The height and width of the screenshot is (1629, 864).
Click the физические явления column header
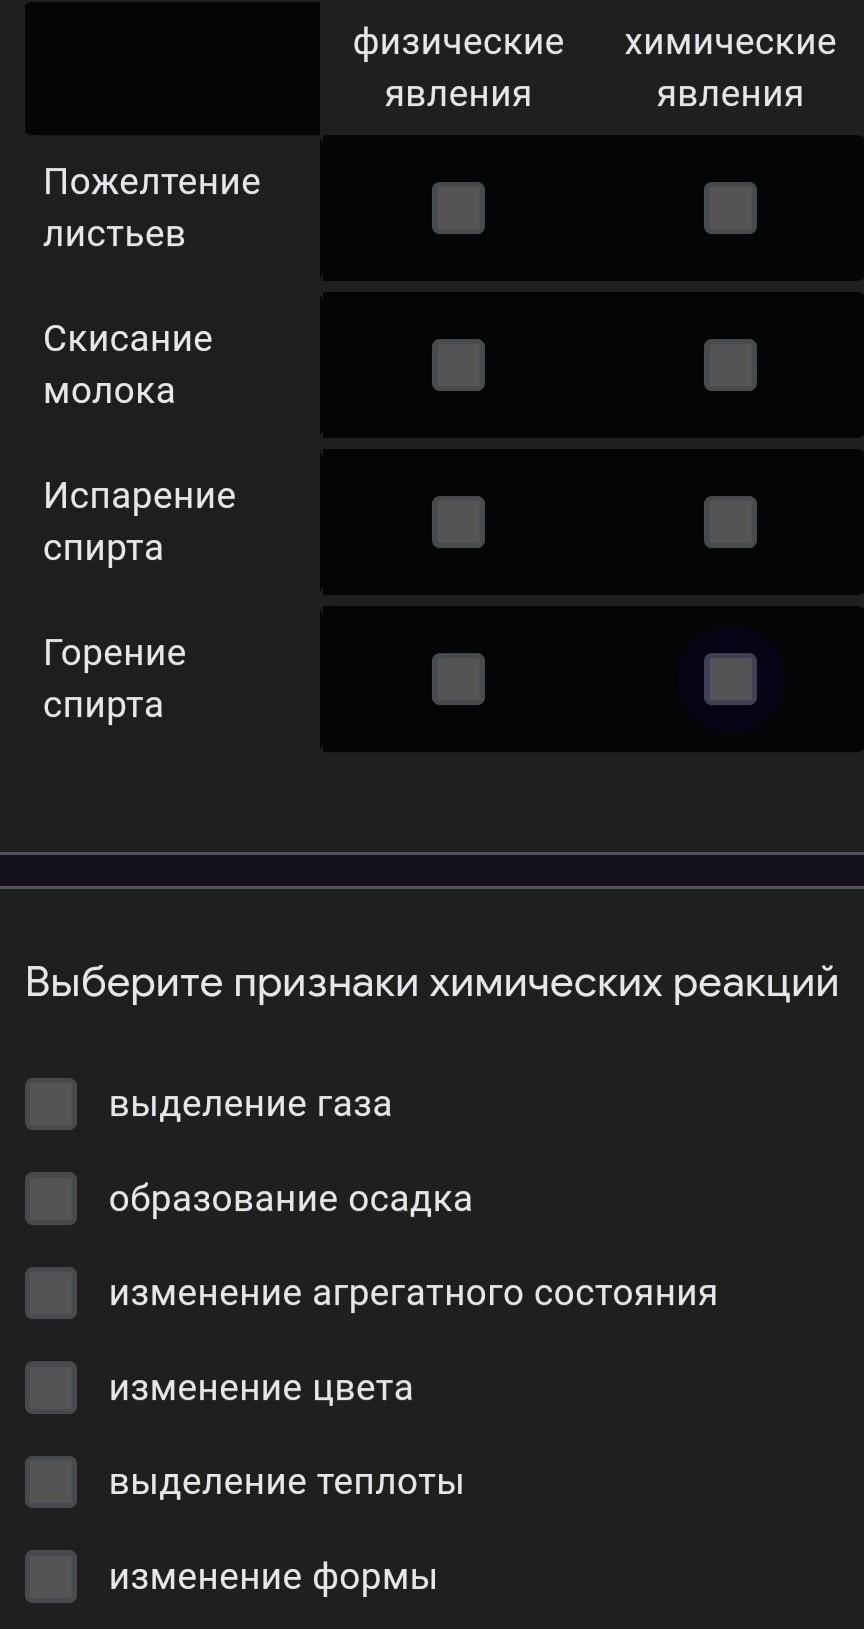tap(458, 68)
